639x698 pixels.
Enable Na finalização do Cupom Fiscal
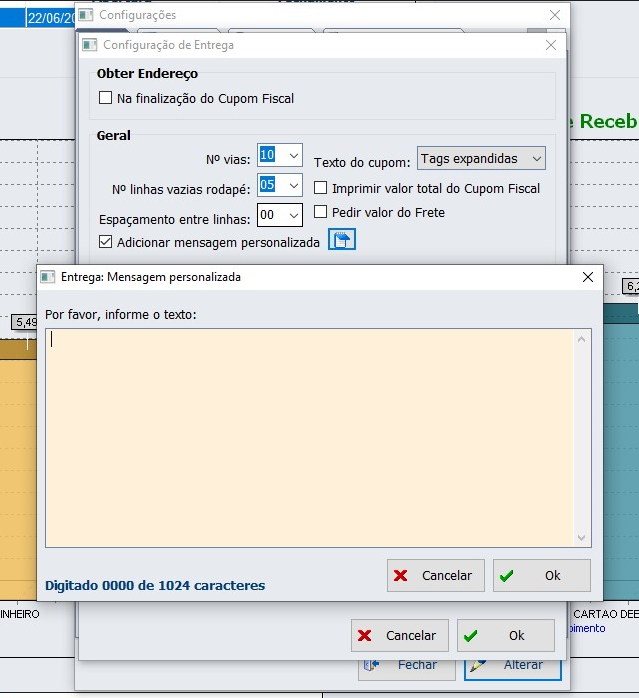[105, 98]
